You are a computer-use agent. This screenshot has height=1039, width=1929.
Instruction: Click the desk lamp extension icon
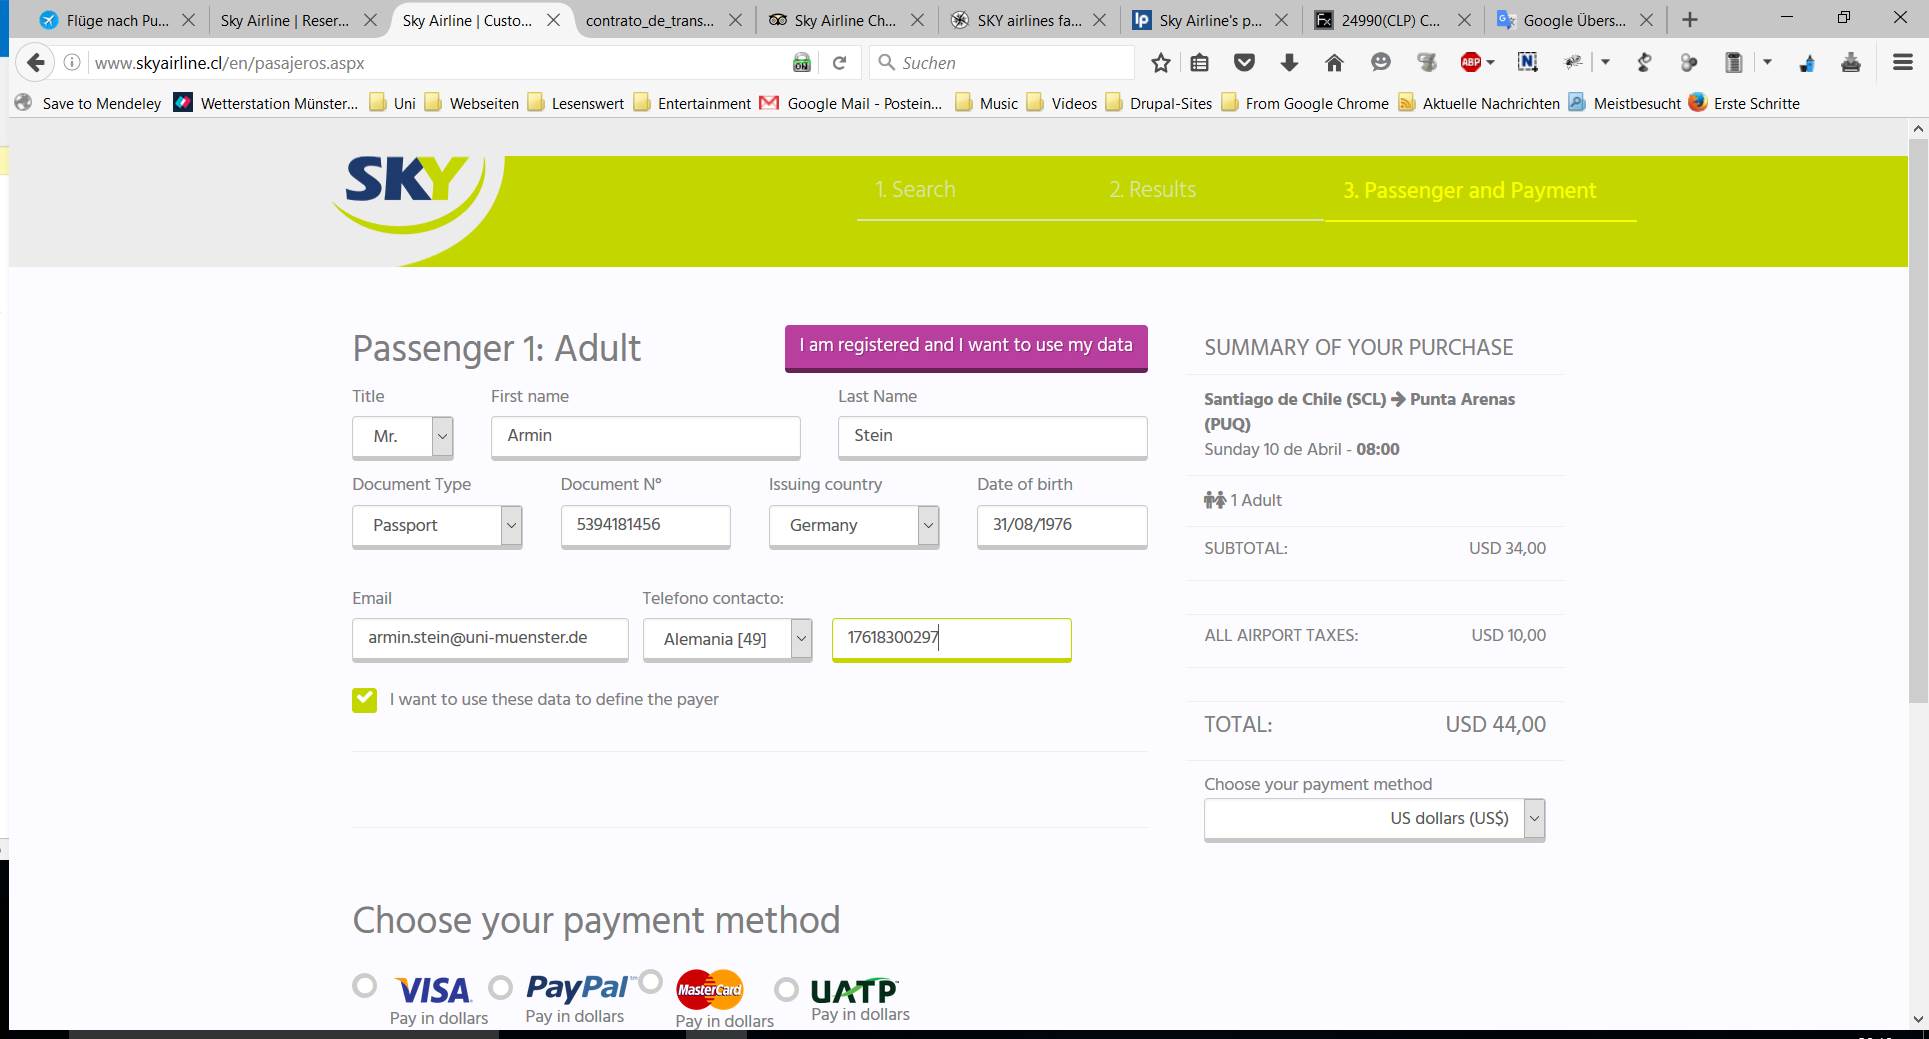pos(1644,63)
